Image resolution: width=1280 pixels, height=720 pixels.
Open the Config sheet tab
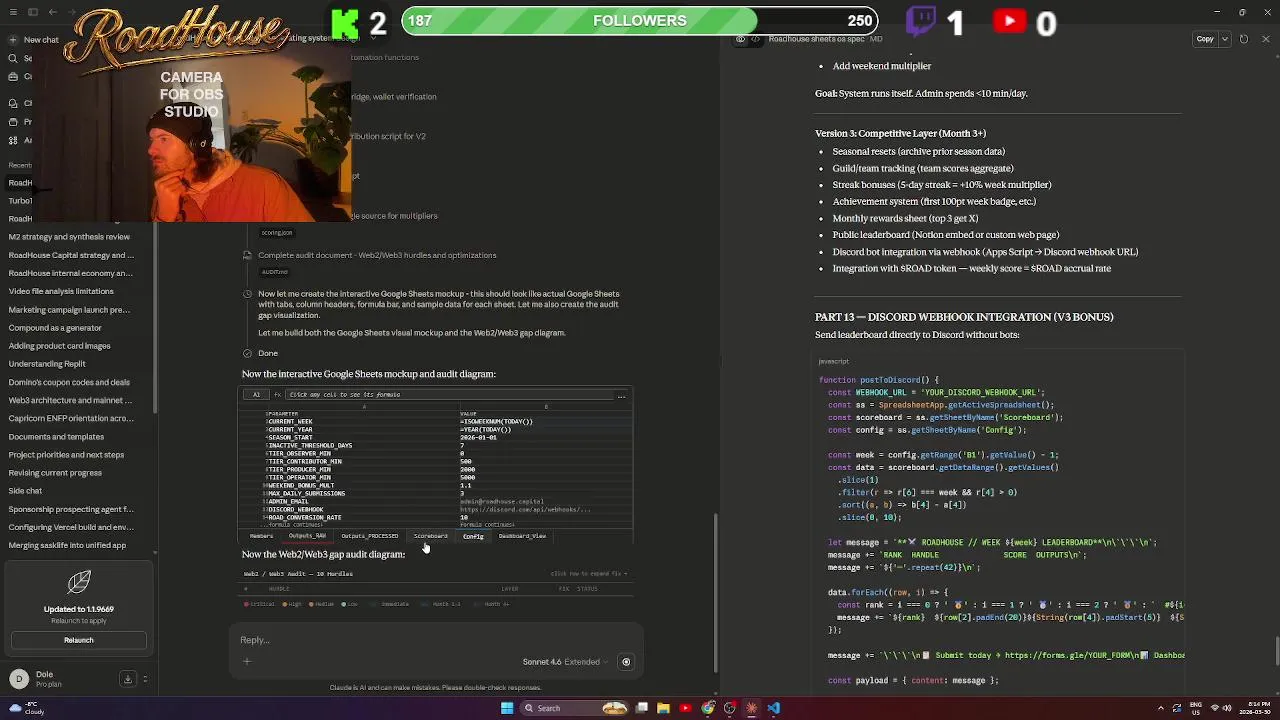(x=473, y=536)
